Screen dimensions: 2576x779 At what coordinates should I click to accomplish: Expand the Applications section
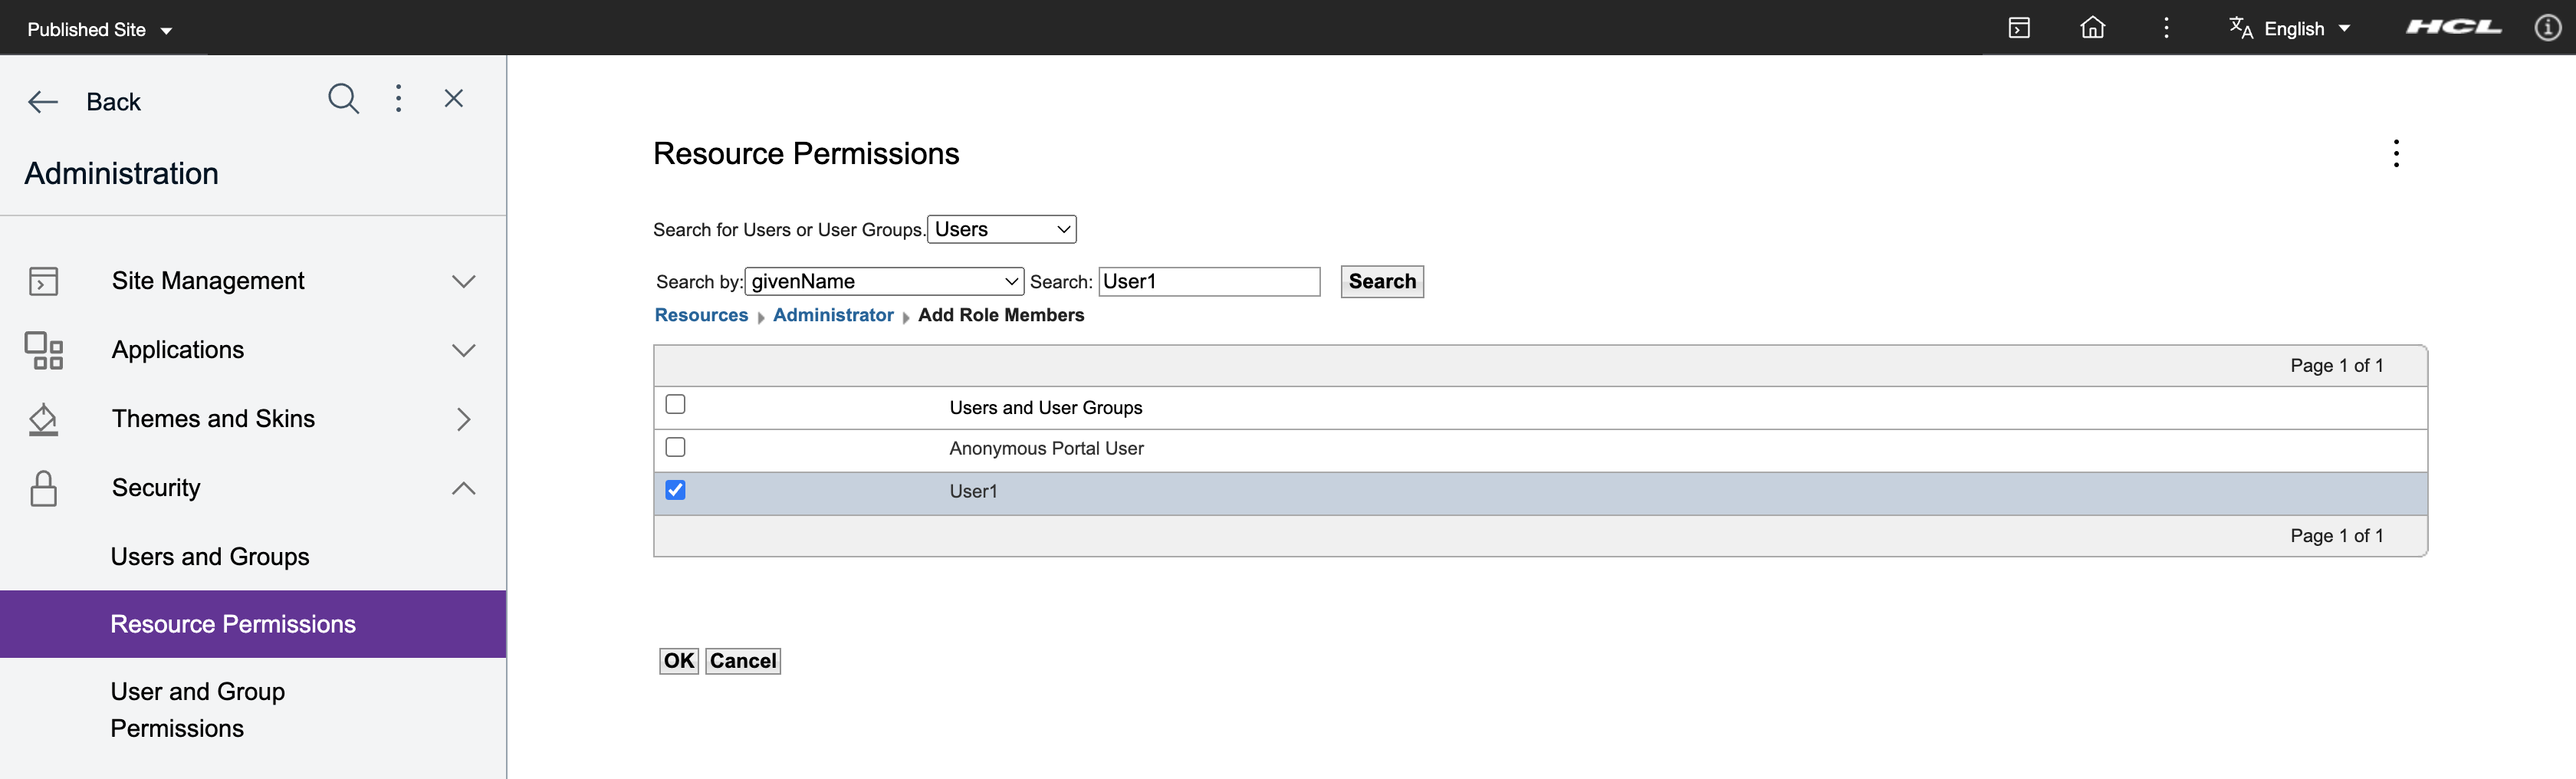point(463,350)
